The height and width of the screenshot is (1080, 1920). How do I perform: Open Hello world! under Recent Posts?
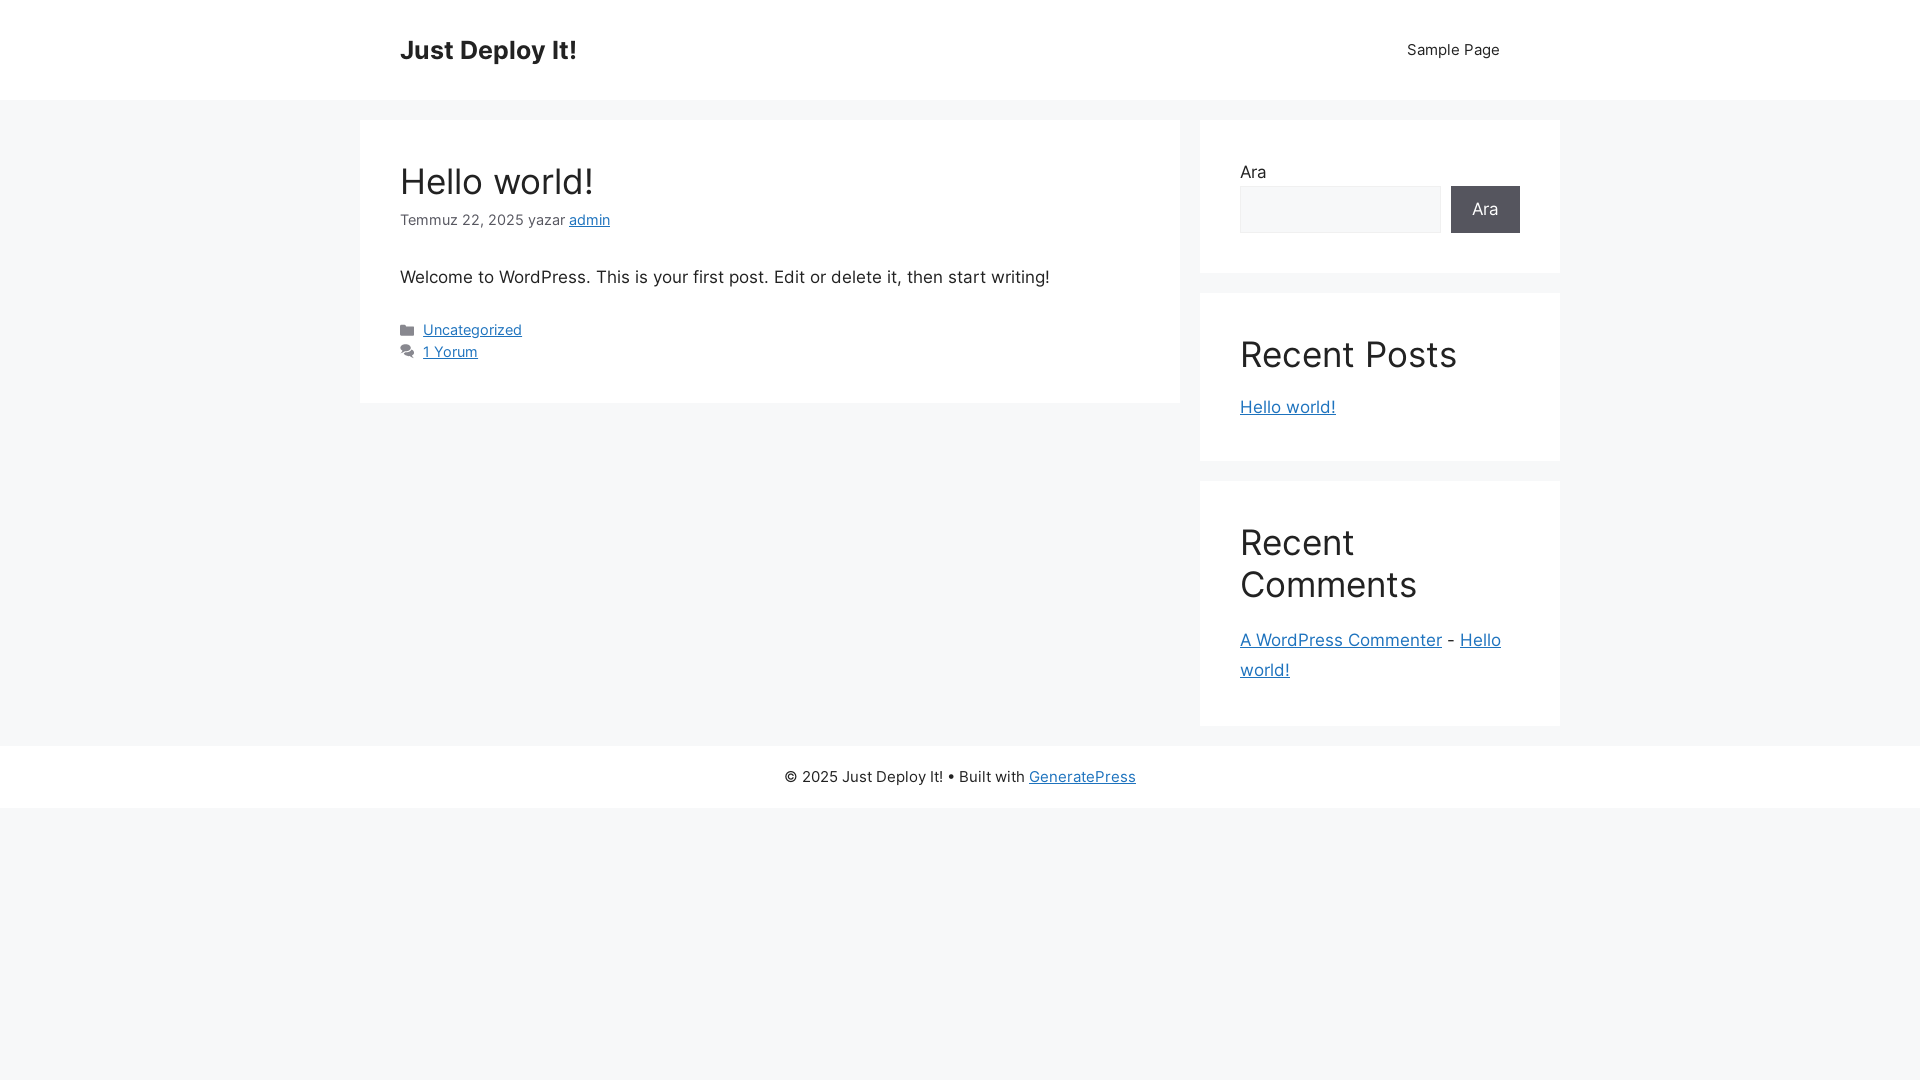(1288, 407)
